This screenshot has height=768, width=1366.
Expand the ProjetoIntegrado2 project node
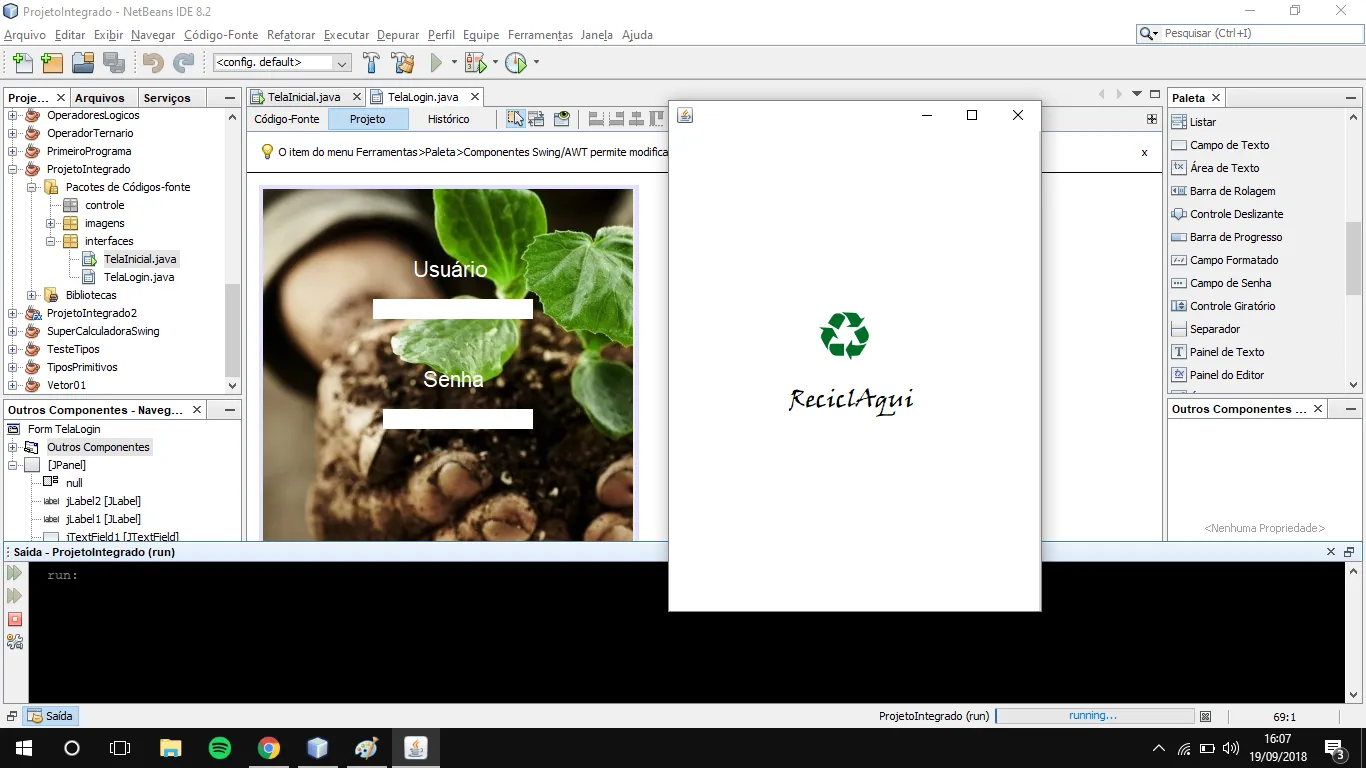[x=13, y=313]
